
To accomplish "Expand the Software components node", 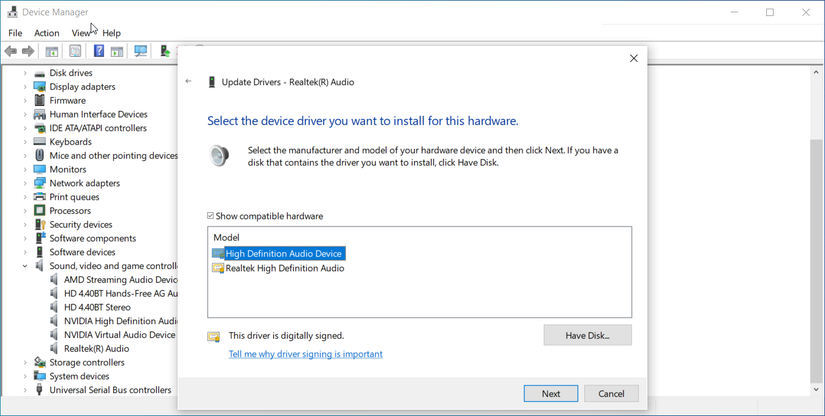I will (x=25, y=238).
